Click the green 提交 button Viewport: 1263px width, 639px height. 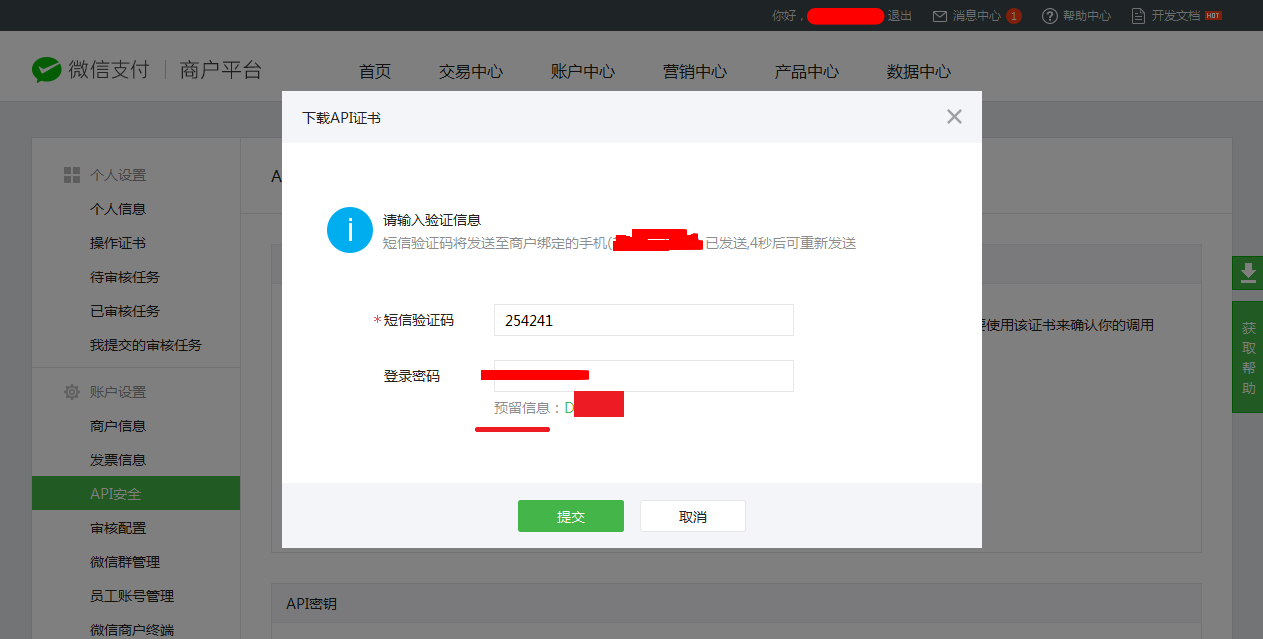571,516
